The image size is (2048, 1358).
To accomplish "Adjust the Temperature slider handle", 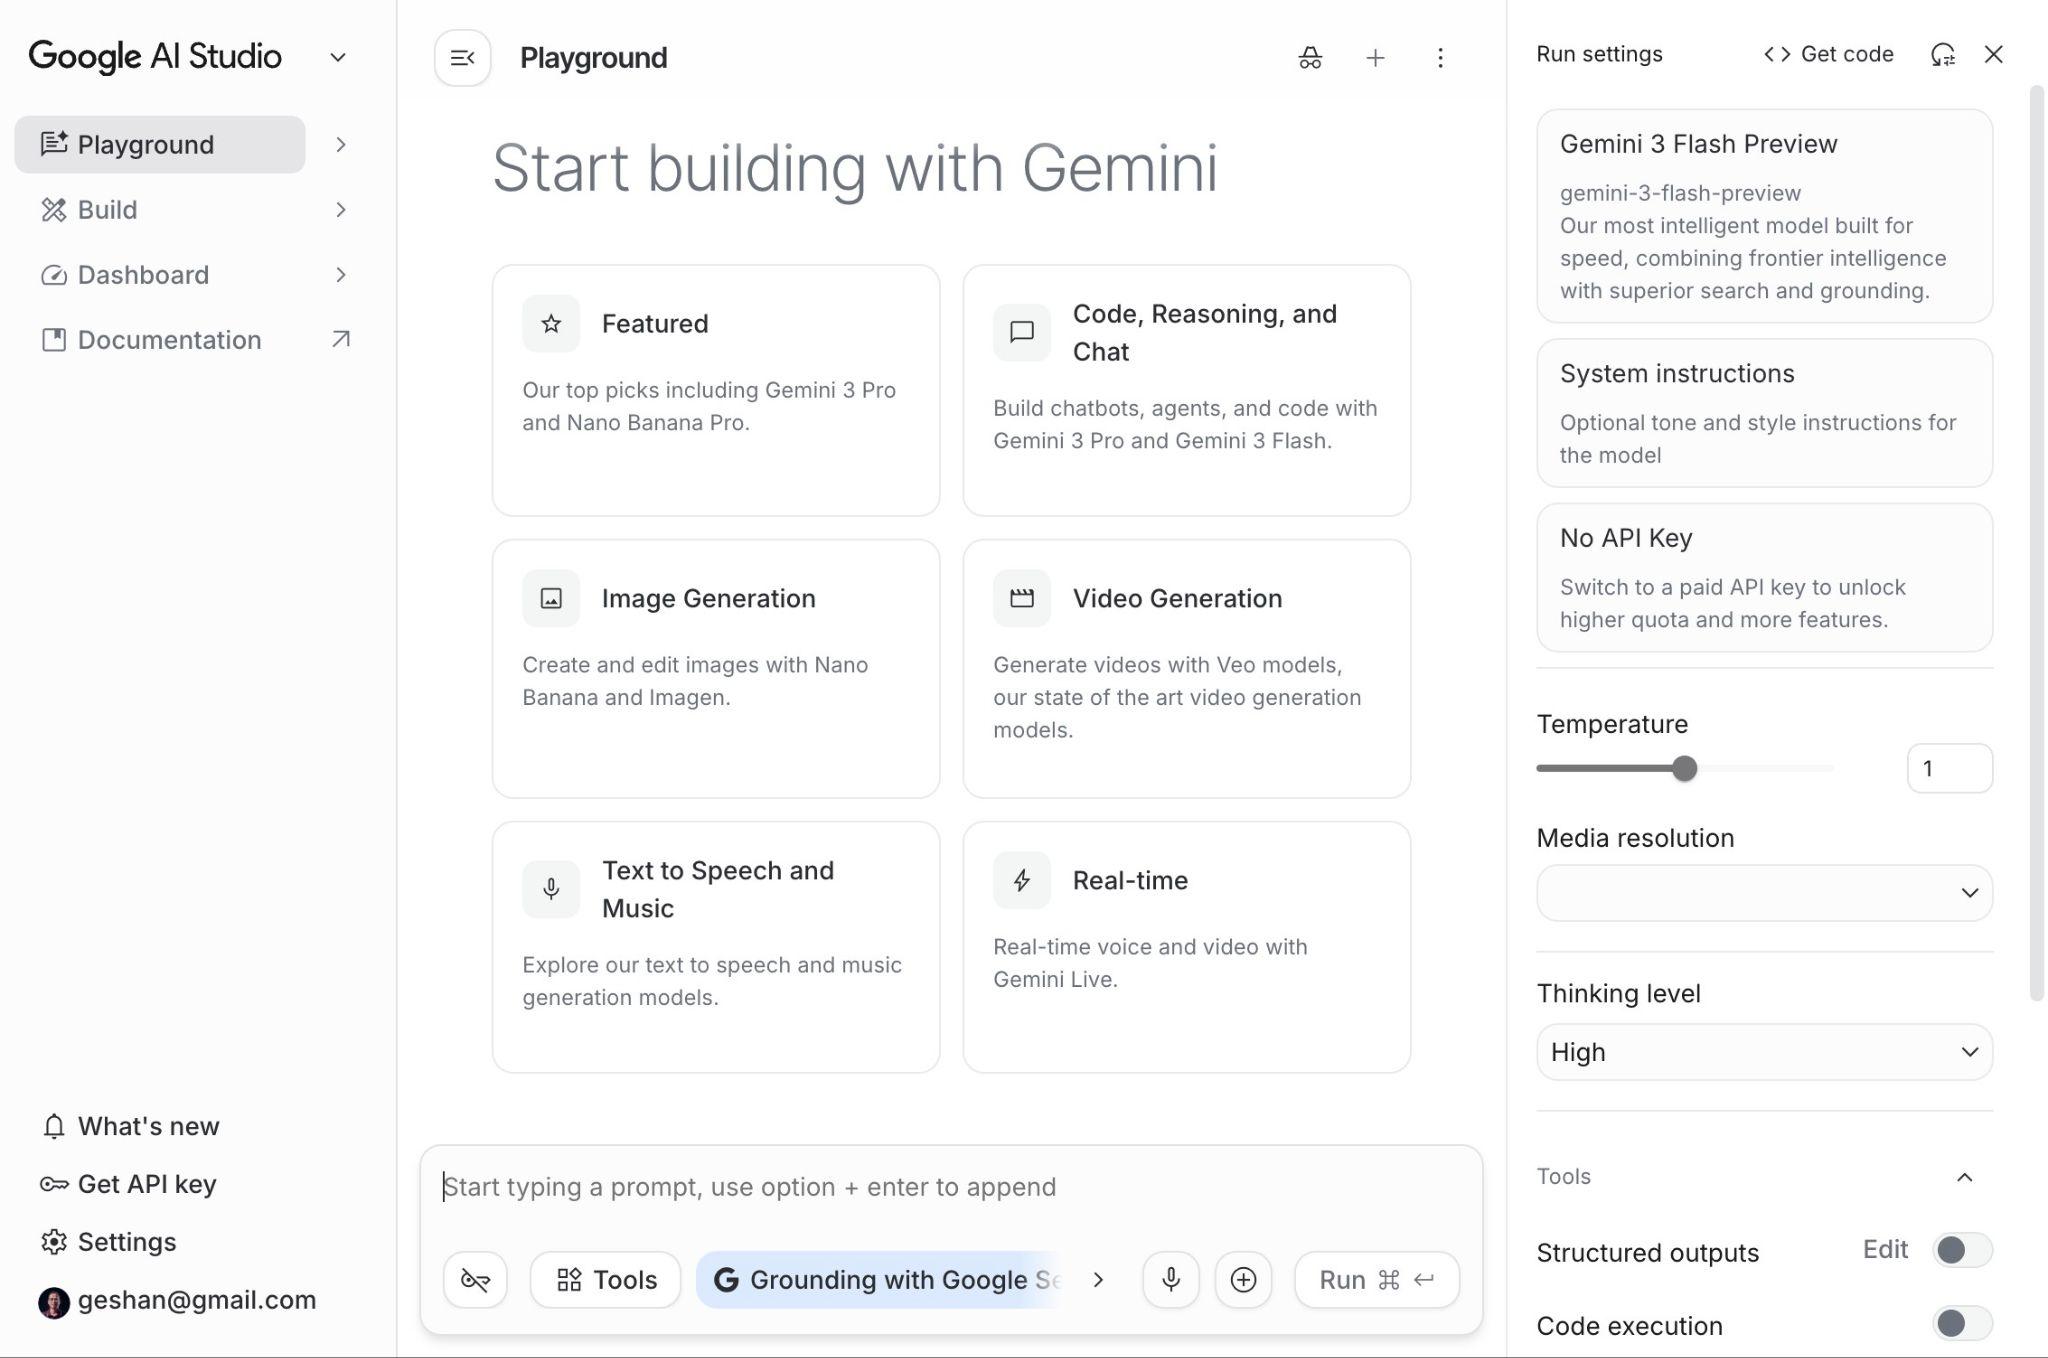I will coord(1685,769).
